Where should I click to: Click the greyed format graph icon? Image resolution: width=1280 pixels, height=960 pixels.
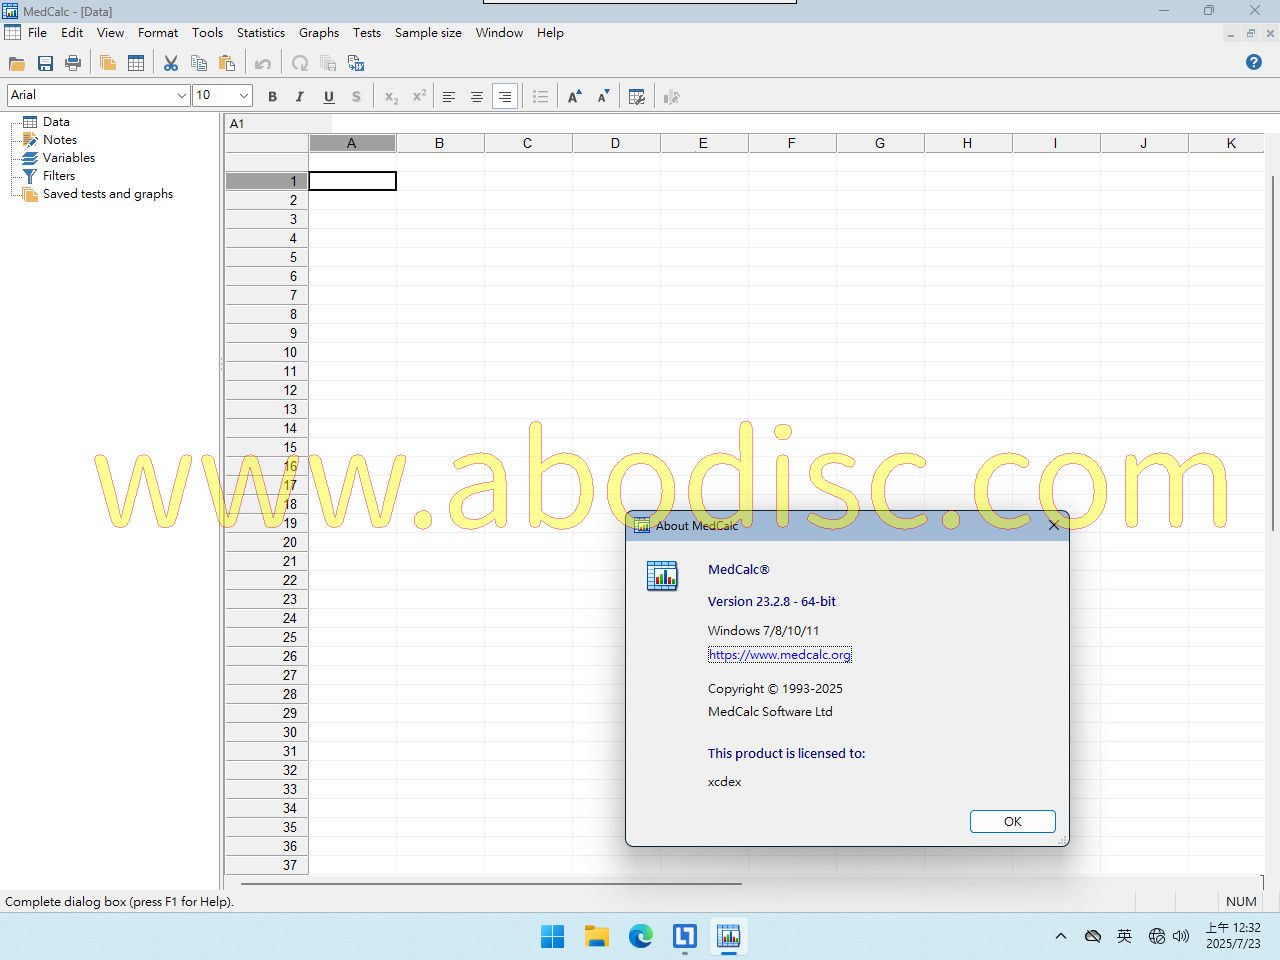[x=671, y=97]
